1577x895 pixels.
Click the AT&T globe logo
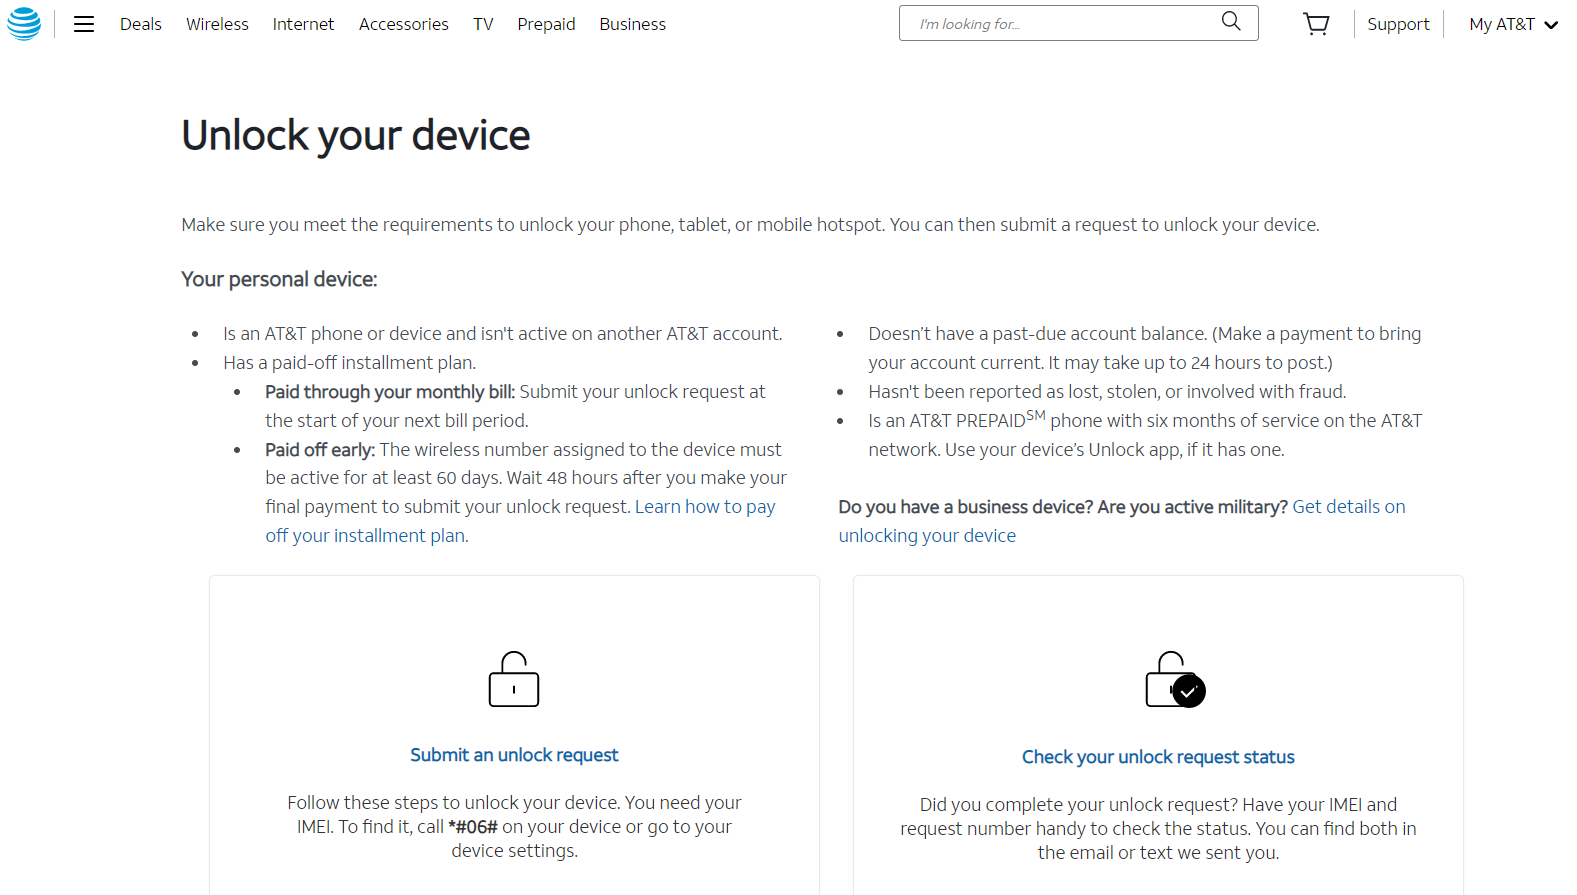[24, 24]
